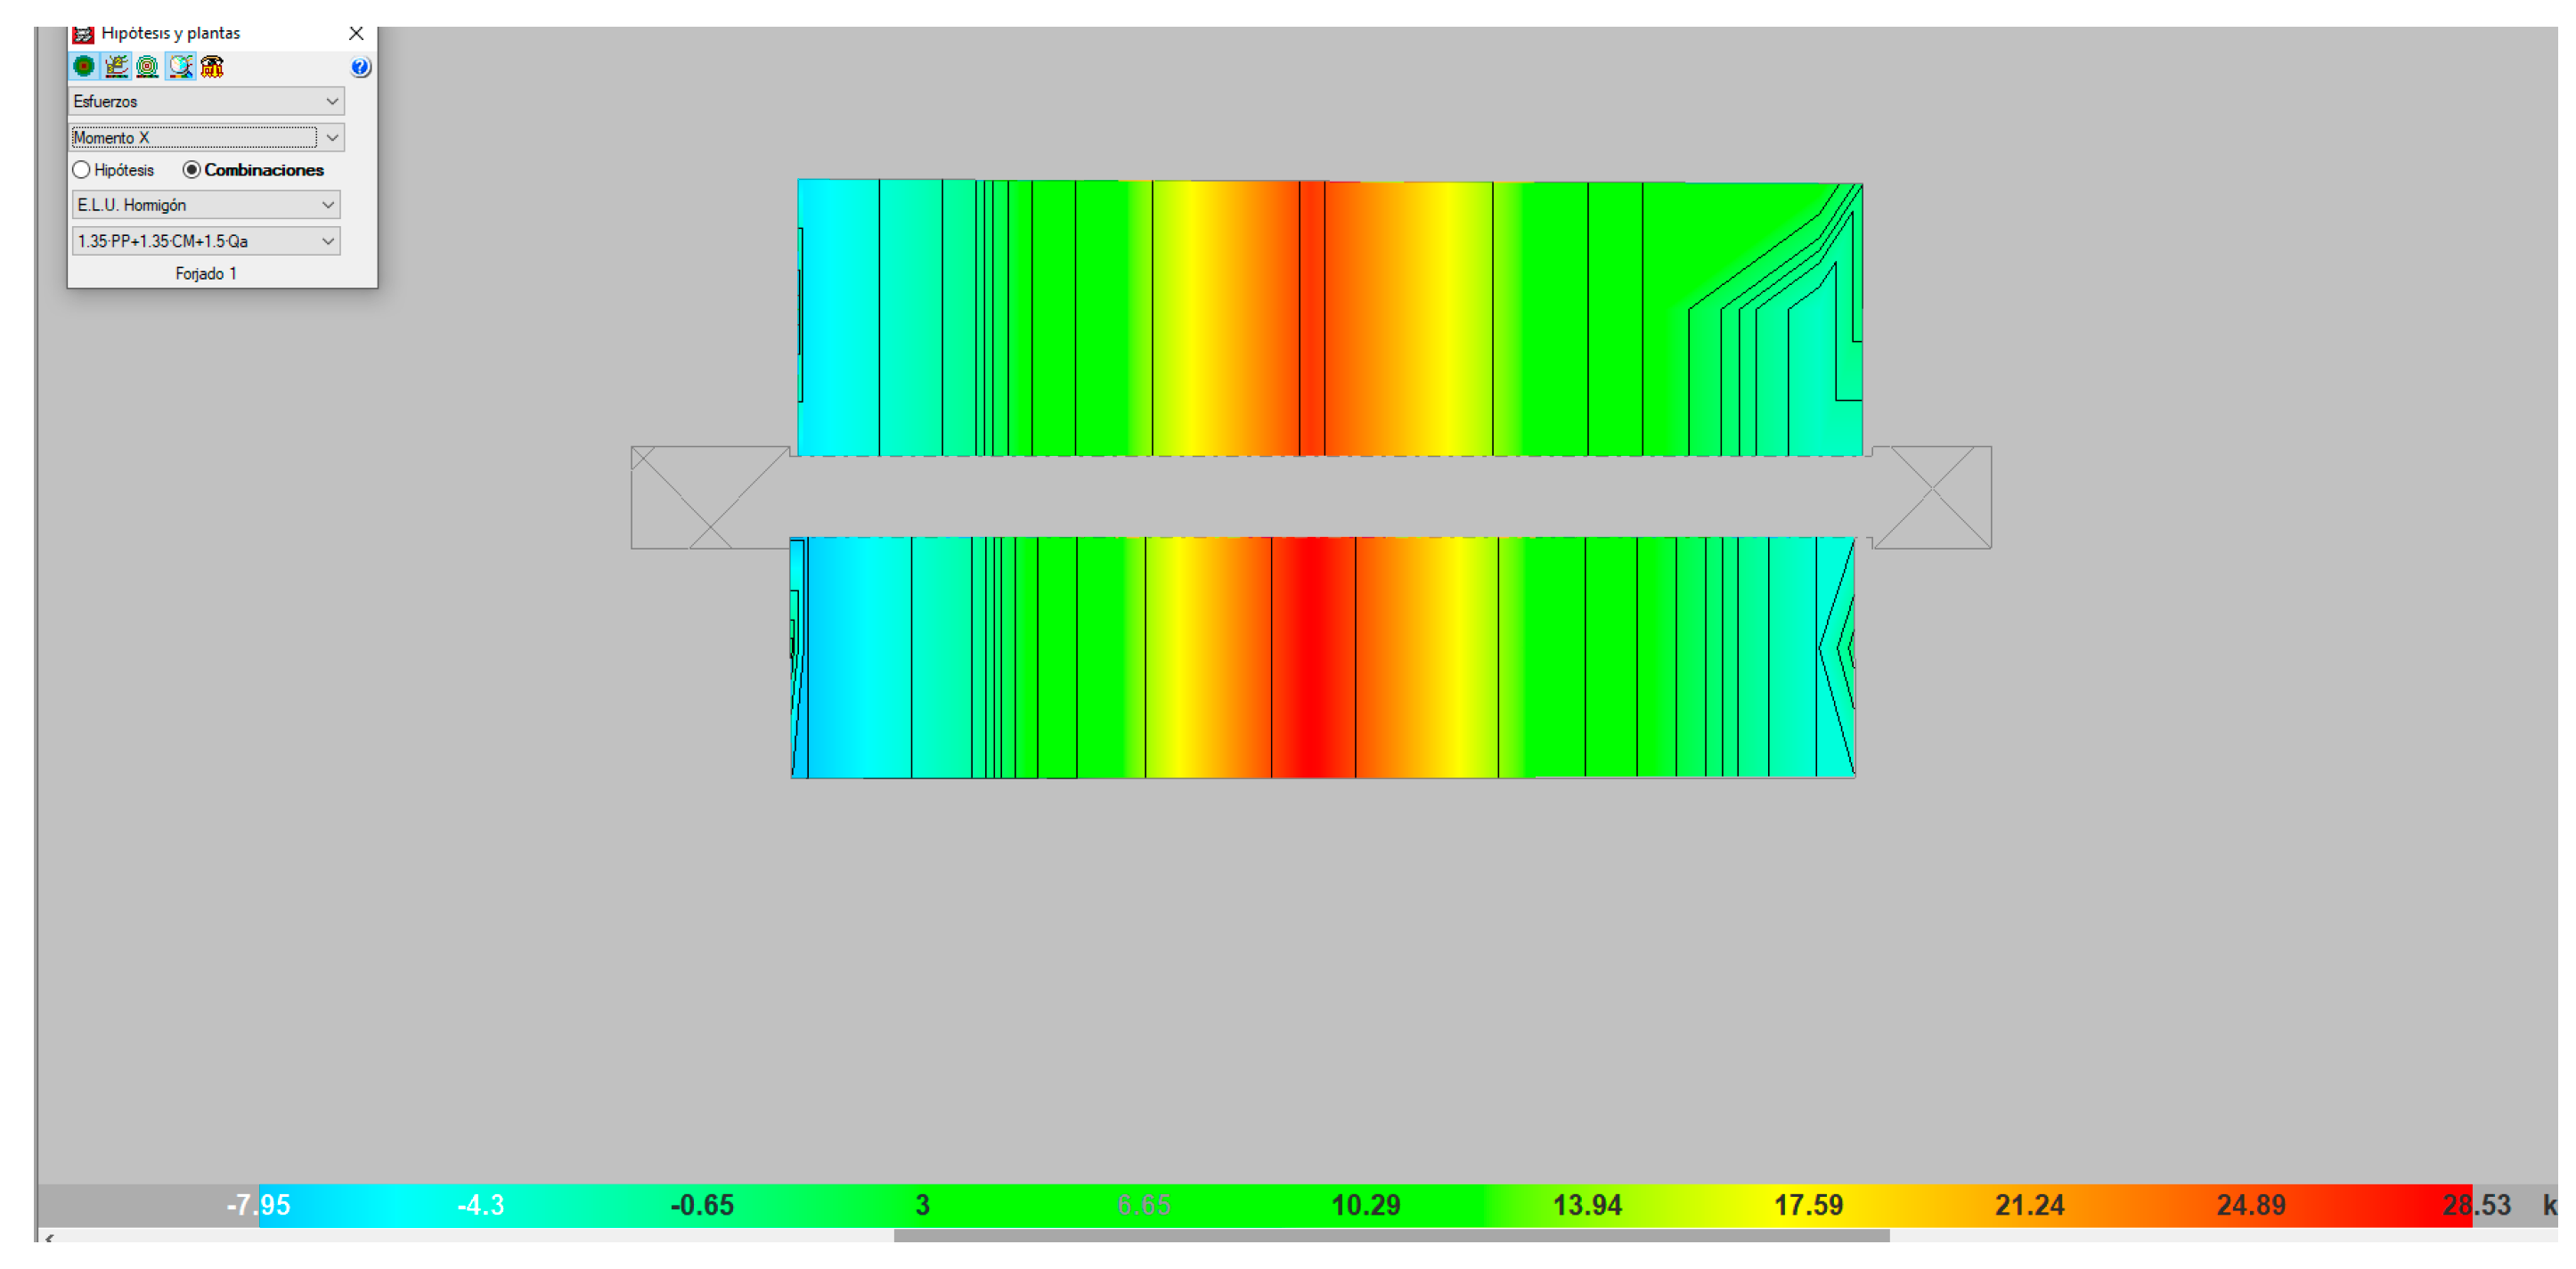Select the Combinaciones radio button

(x=192, y=170)
